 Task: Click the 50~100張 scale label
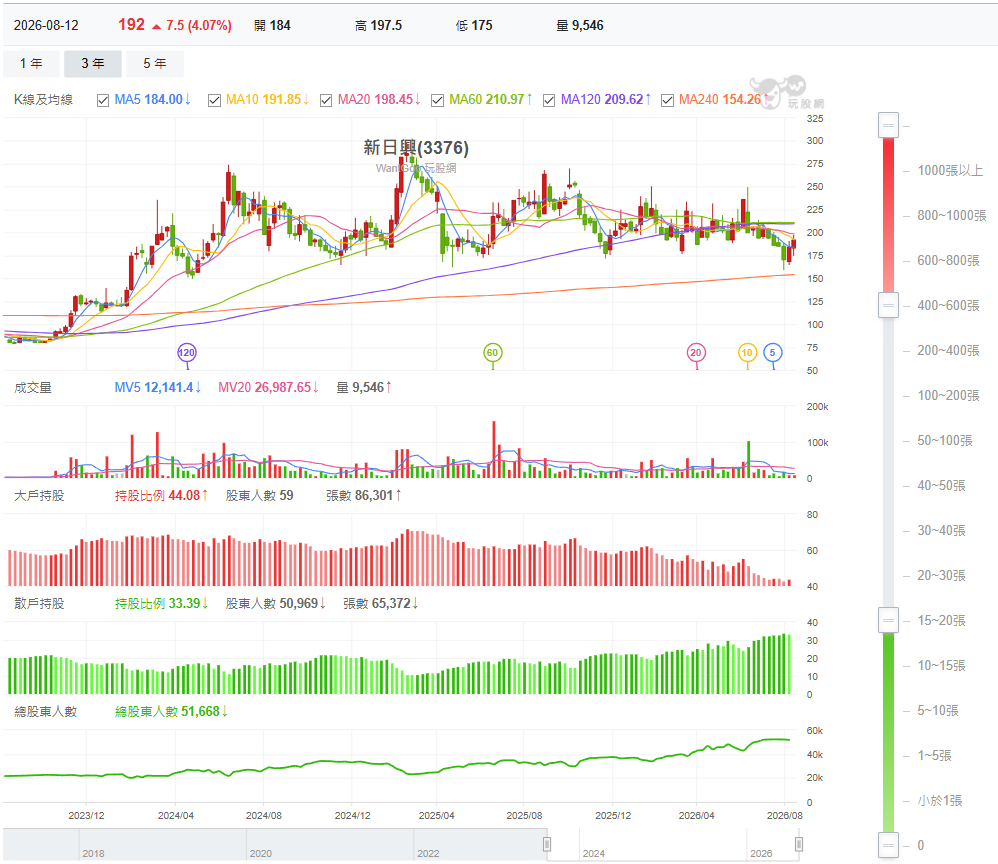pyautogui.click(x=945, y=441)
